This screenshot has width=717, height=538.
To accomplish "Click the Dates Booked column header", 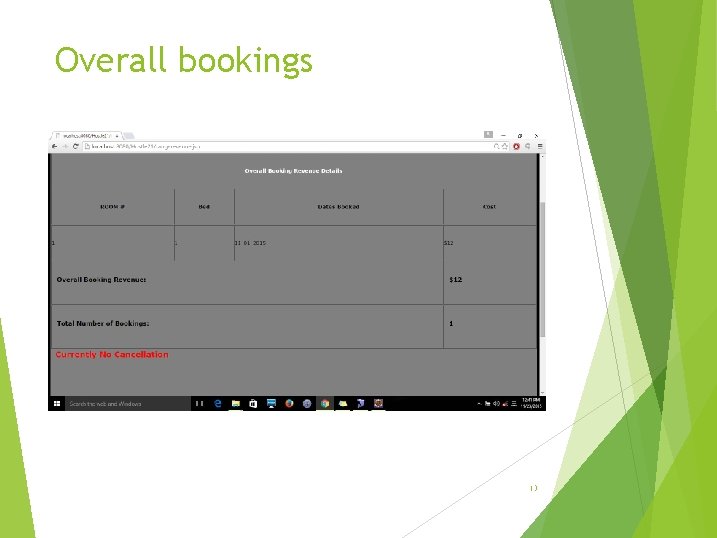I will point(338,207).
